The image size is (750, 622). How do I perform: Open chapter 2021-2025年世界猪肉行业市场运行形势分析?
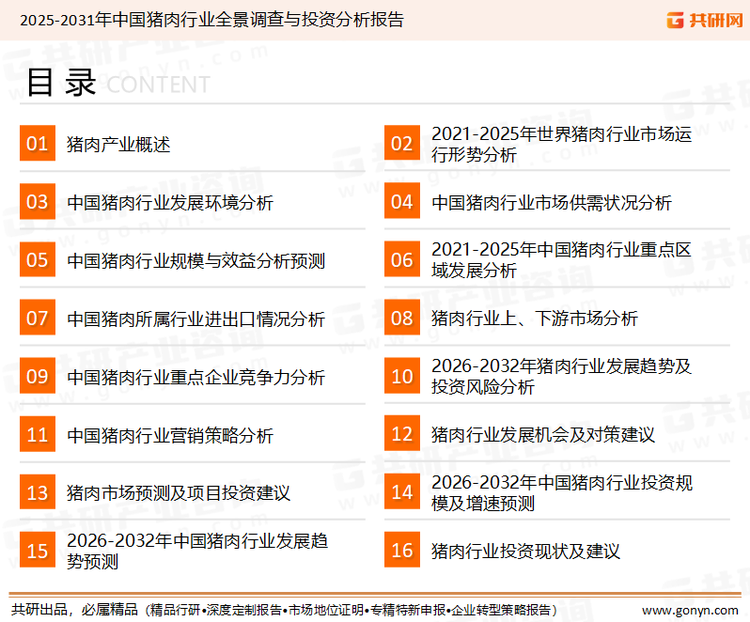pyautogui.click(x=562, y=144)
